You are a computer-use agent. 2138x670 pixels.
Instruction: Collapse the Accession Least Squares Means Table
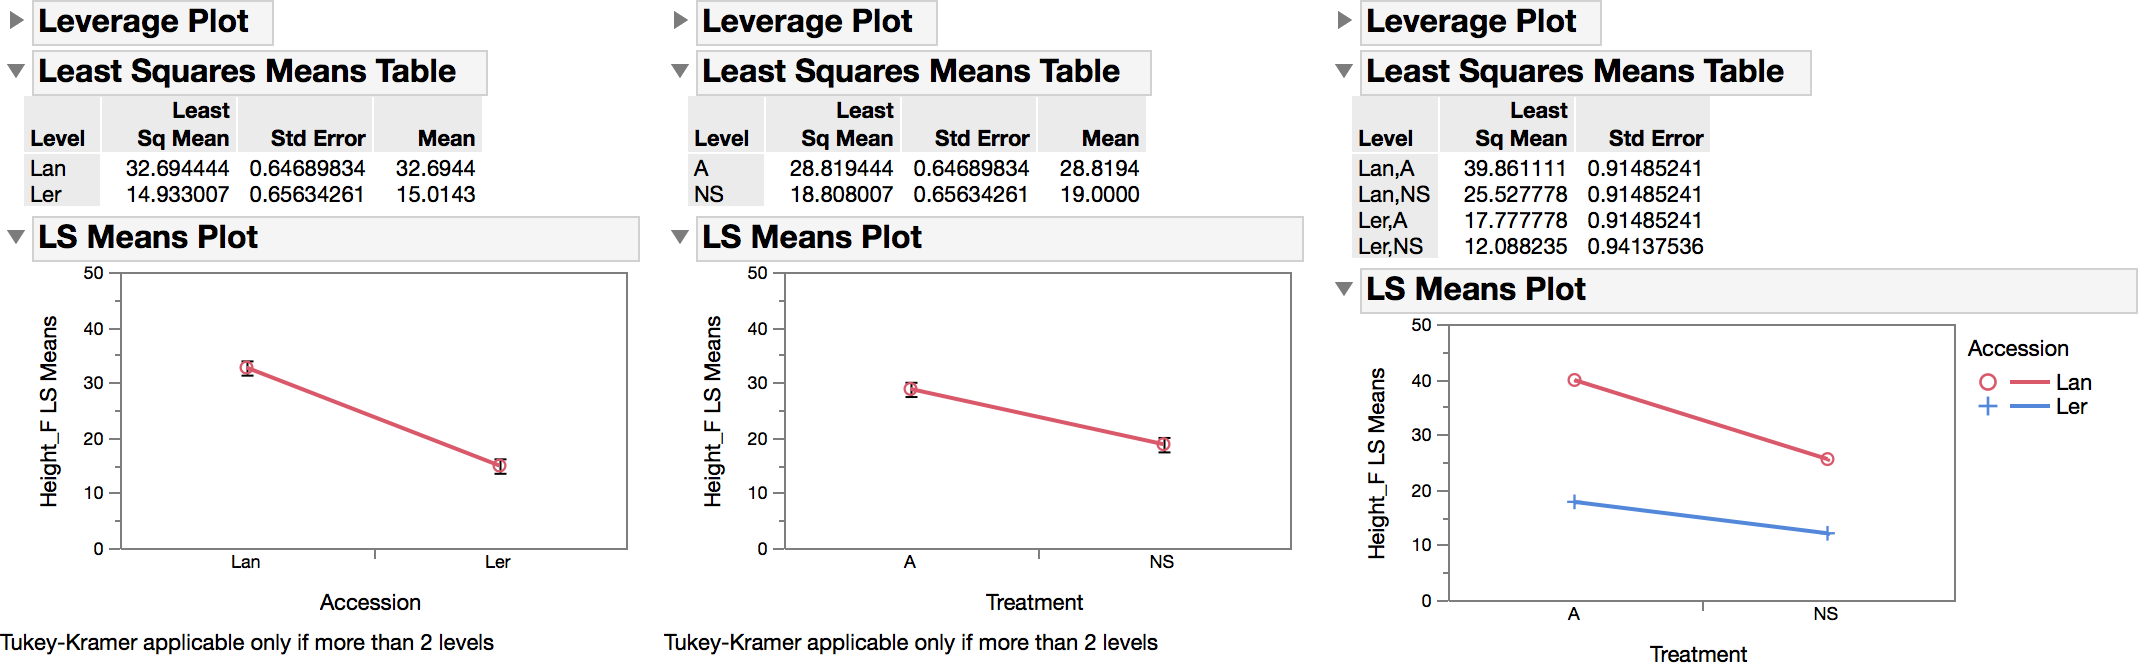click(14, 71)
